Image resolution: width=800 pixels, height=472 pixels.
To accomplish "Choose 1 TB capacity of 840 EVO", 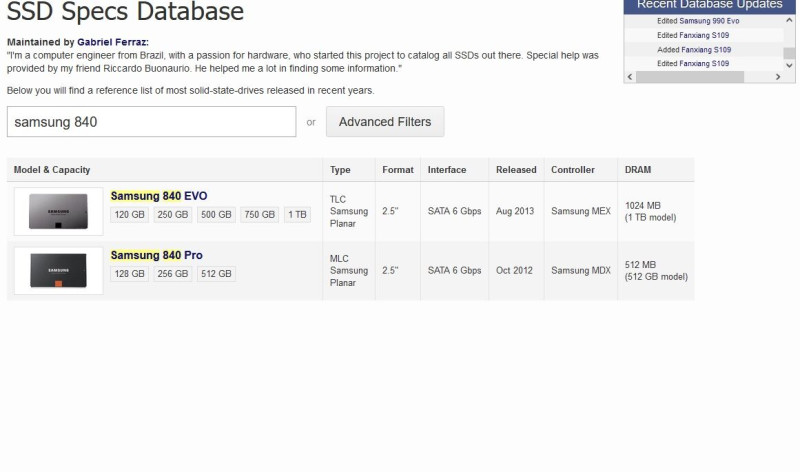I will click(297, 214).
